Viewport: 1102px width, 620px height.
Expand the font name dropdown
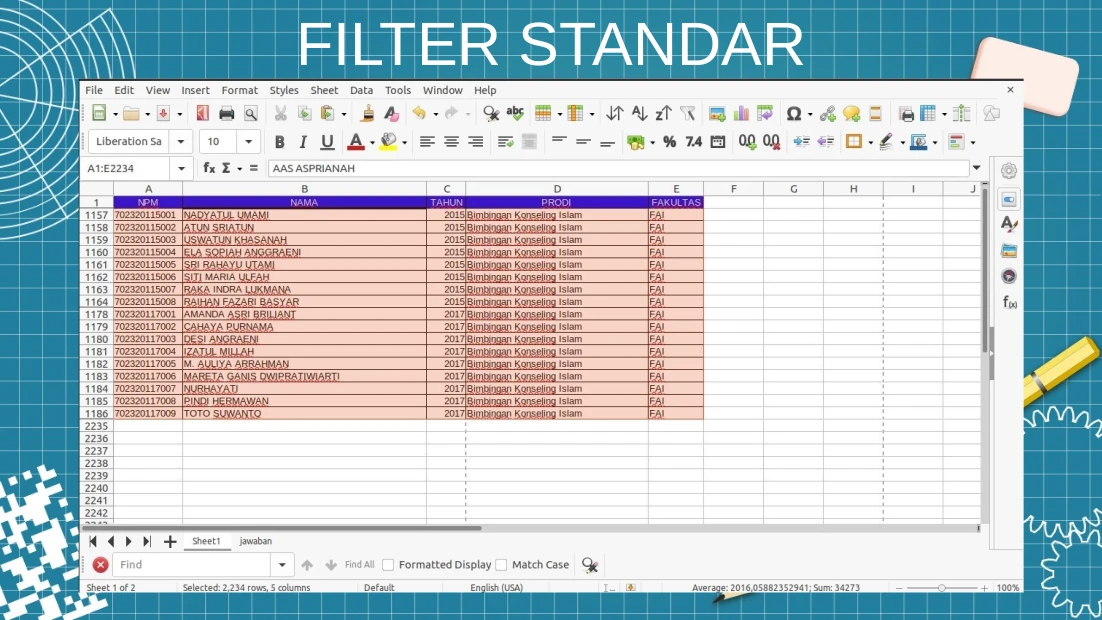coord(180,142)
